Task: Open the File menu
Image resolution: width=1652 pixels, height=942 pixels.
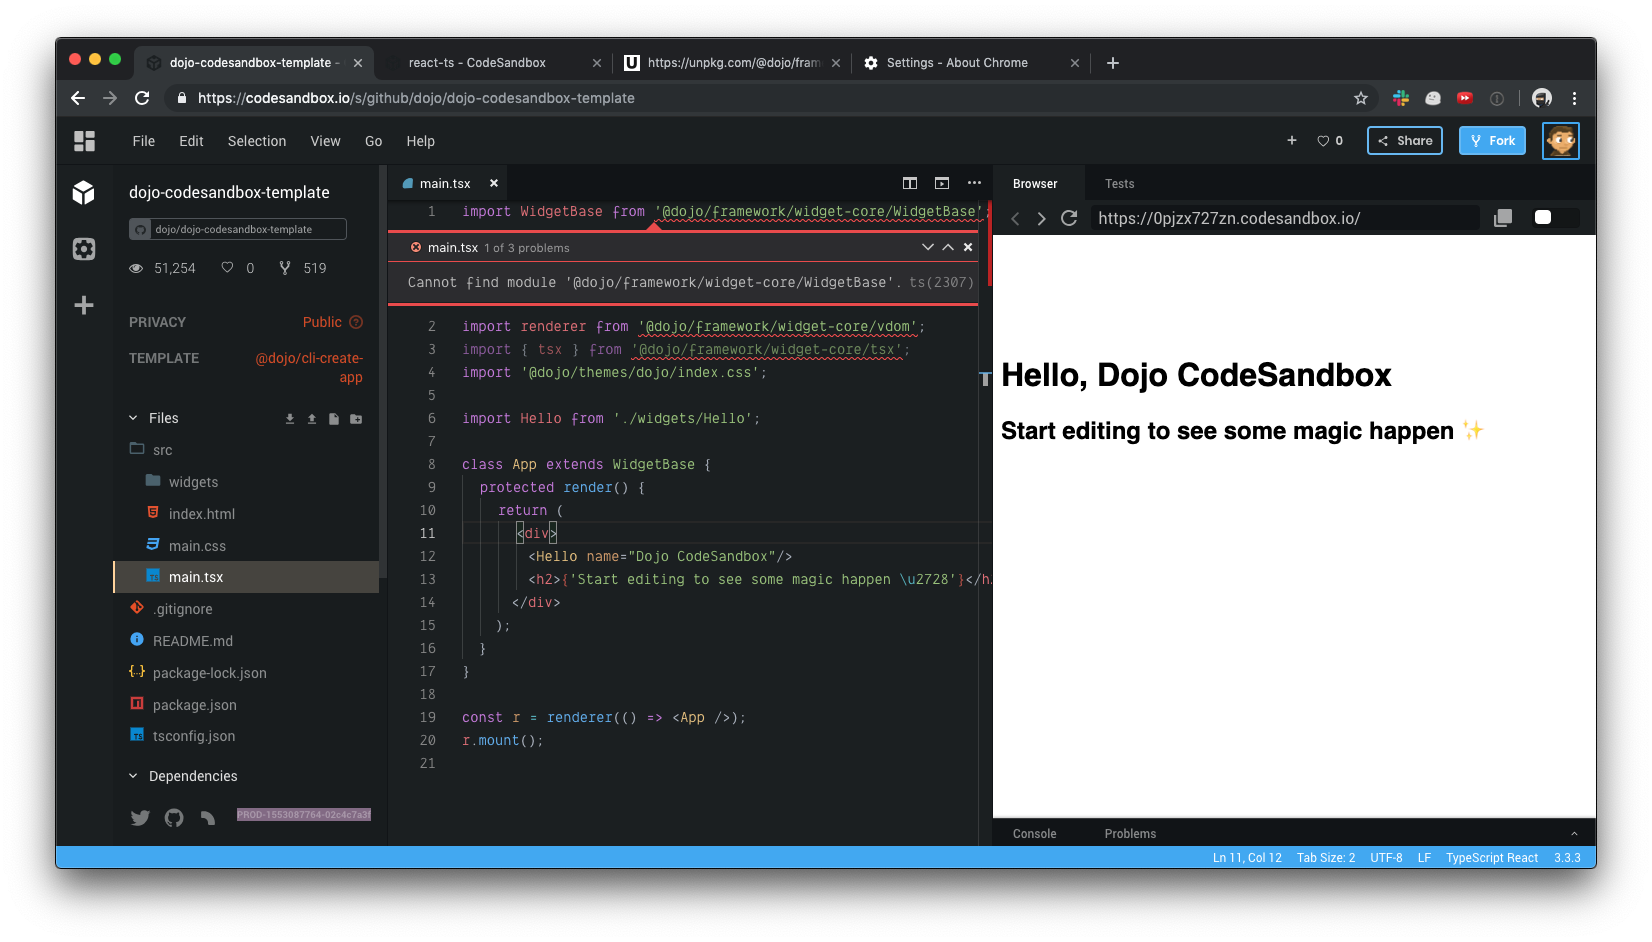Action: [144, 141]
